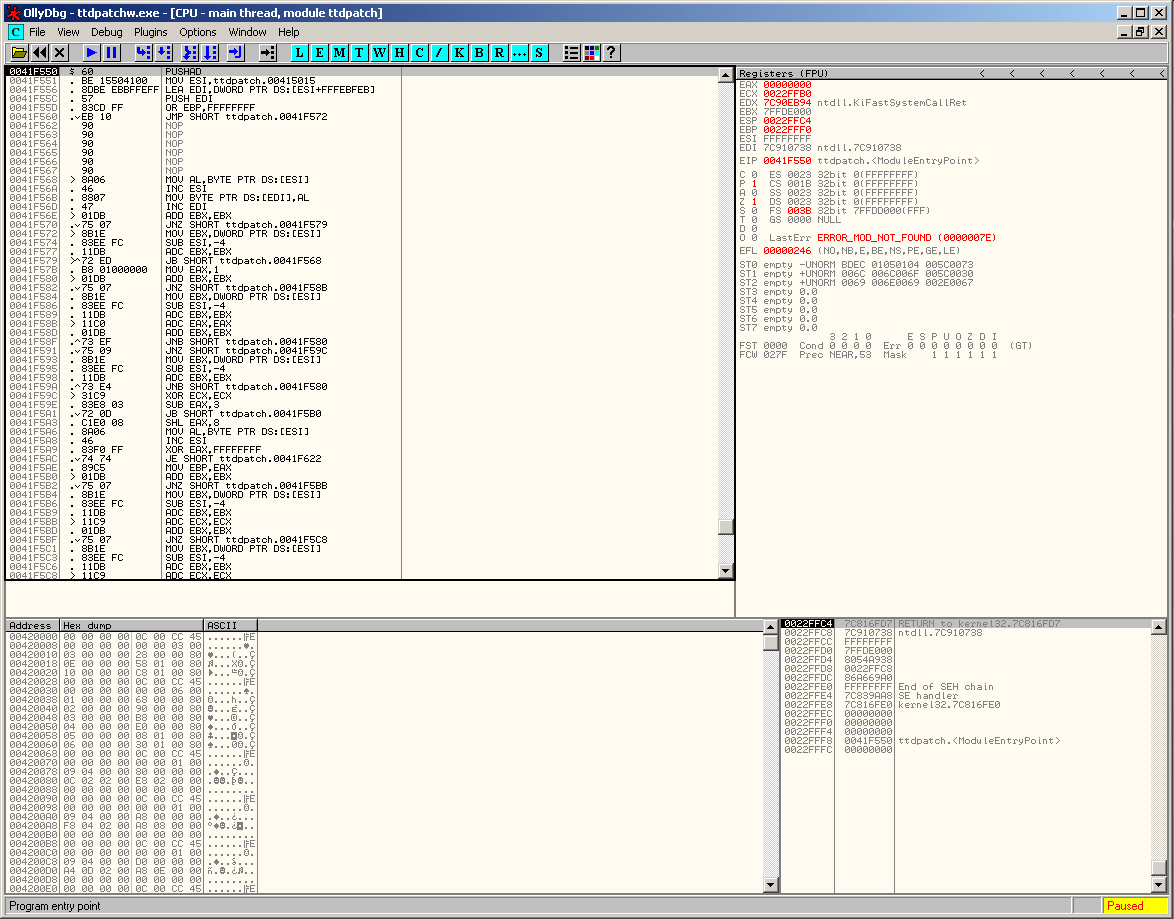This screenshot has height=919, width=1174.
Task: Select the EIP register value 0041F550
Action: pos(787,161)
